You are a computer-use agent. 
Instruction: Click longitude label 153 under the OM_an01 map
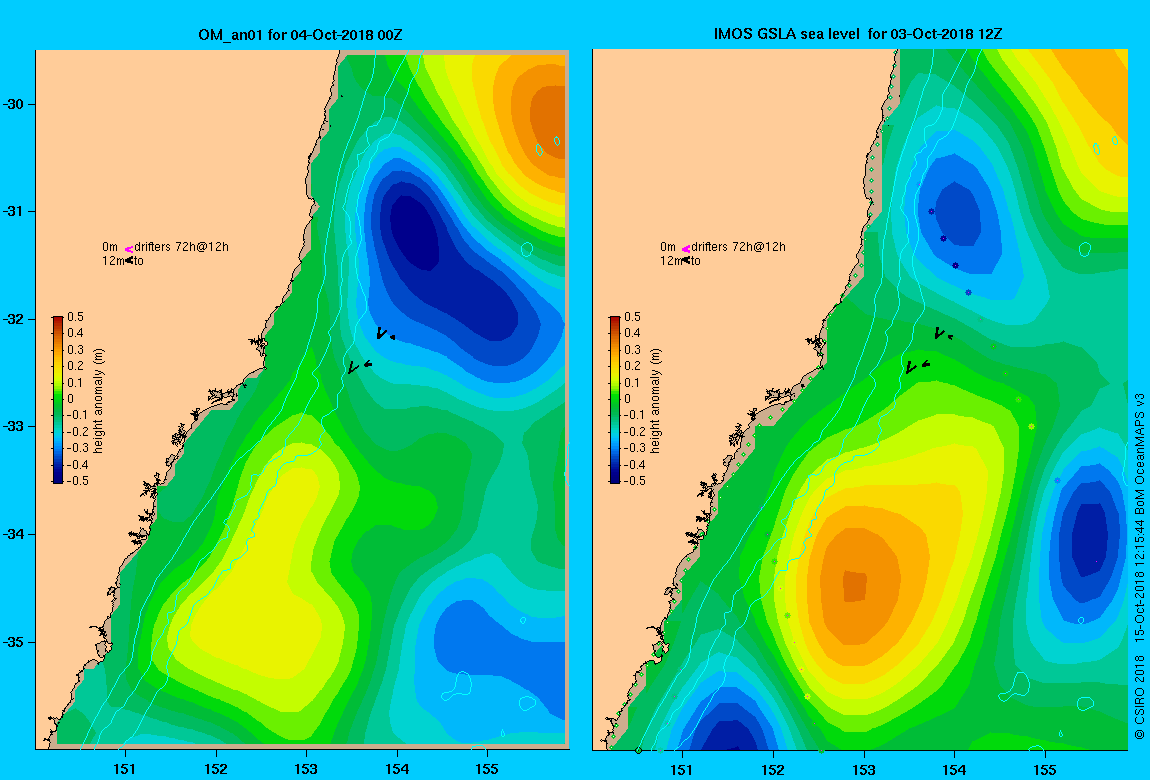pos(307,769)
